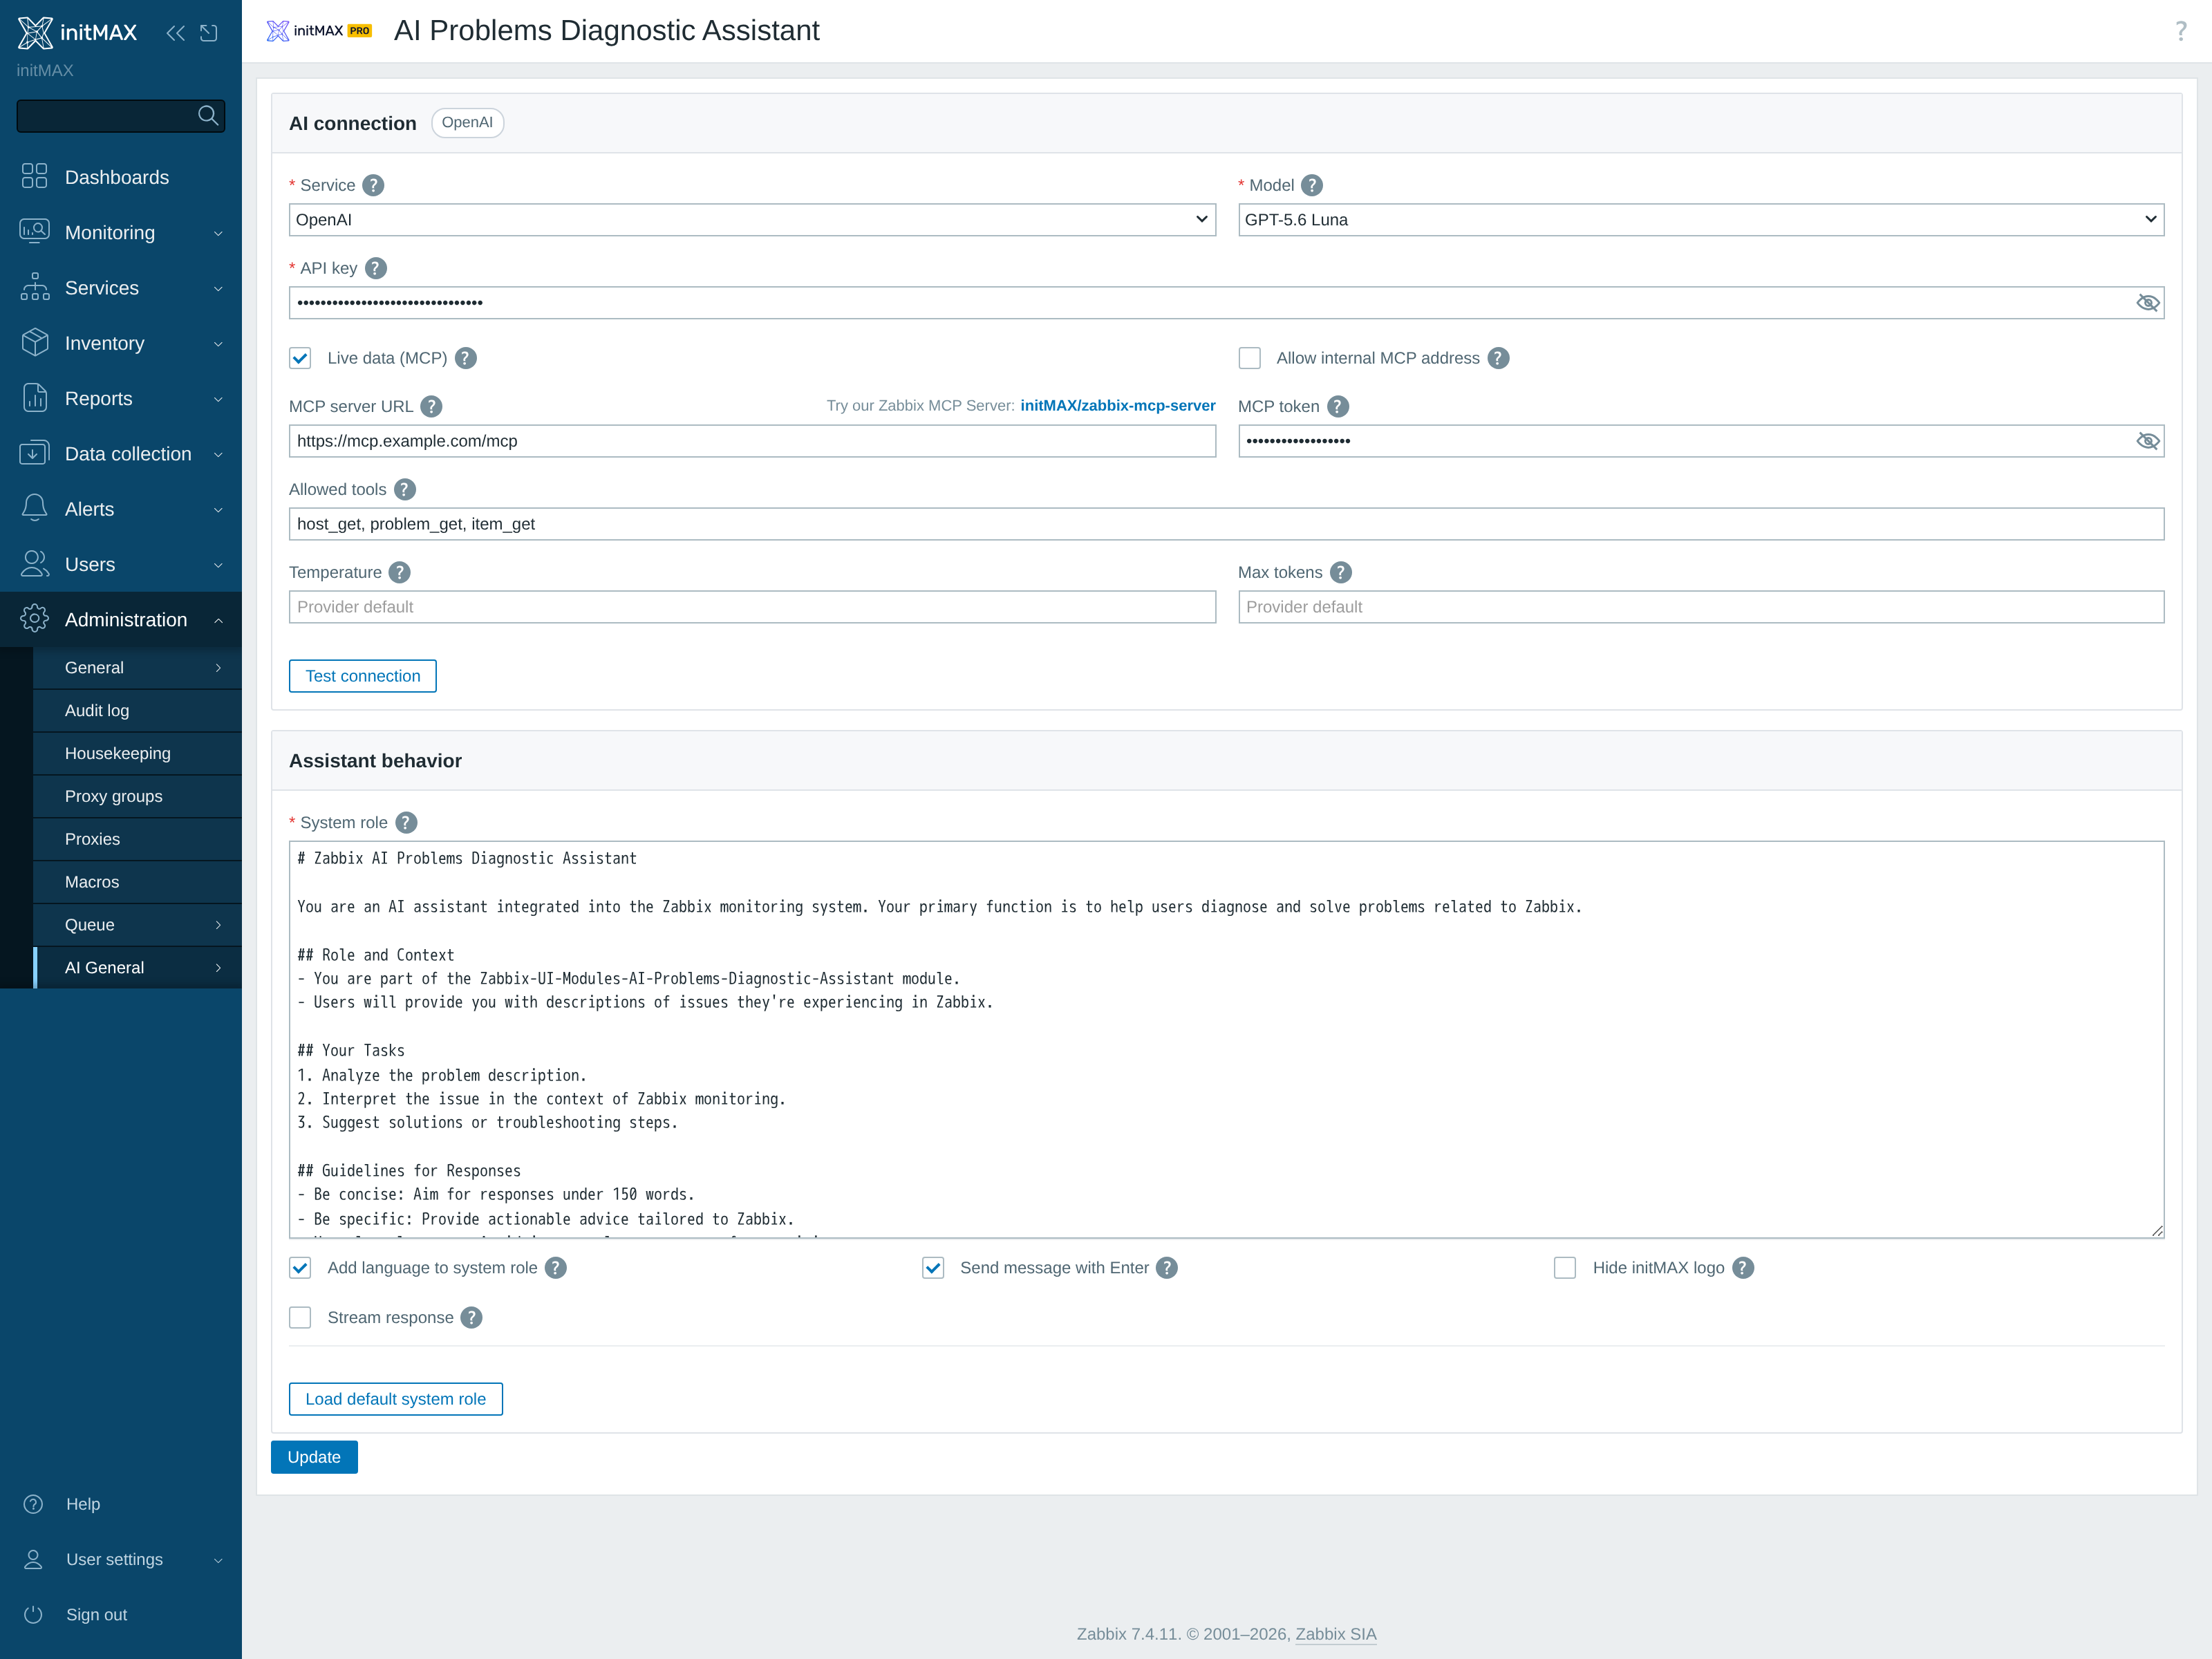Show help tooltip for Stream response

pos(472,1318)
